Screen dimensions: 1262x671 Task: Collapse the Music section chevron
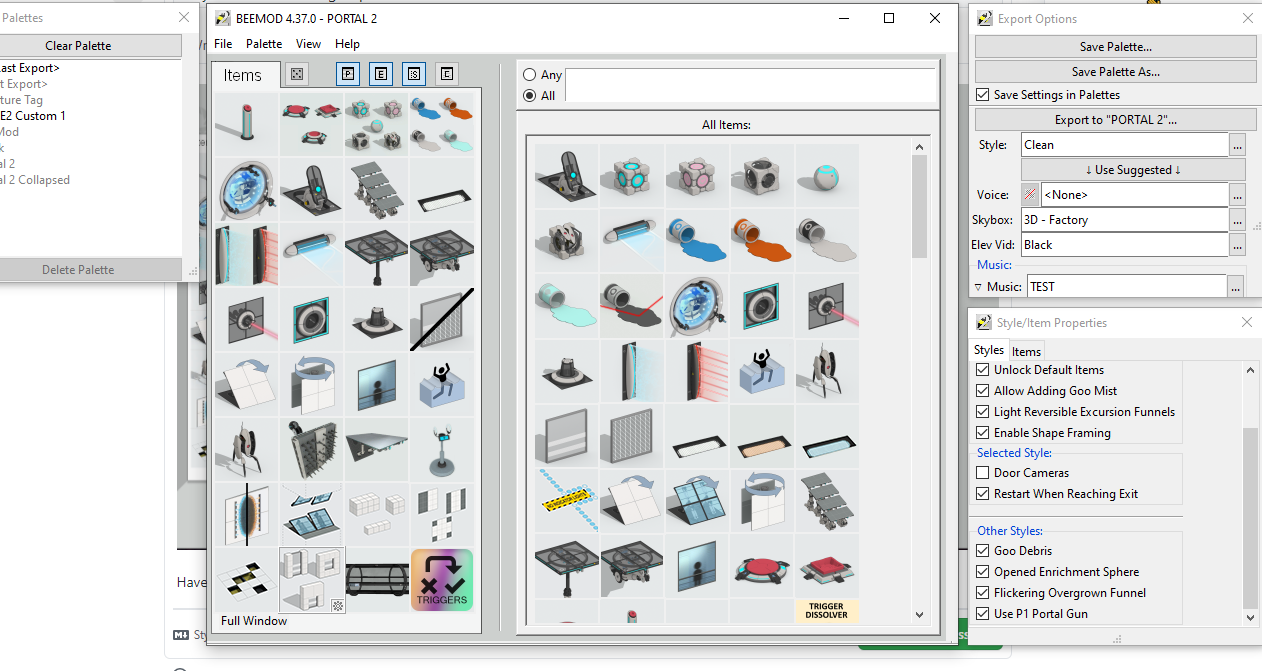pyautogui.click(x=978, y=286)
